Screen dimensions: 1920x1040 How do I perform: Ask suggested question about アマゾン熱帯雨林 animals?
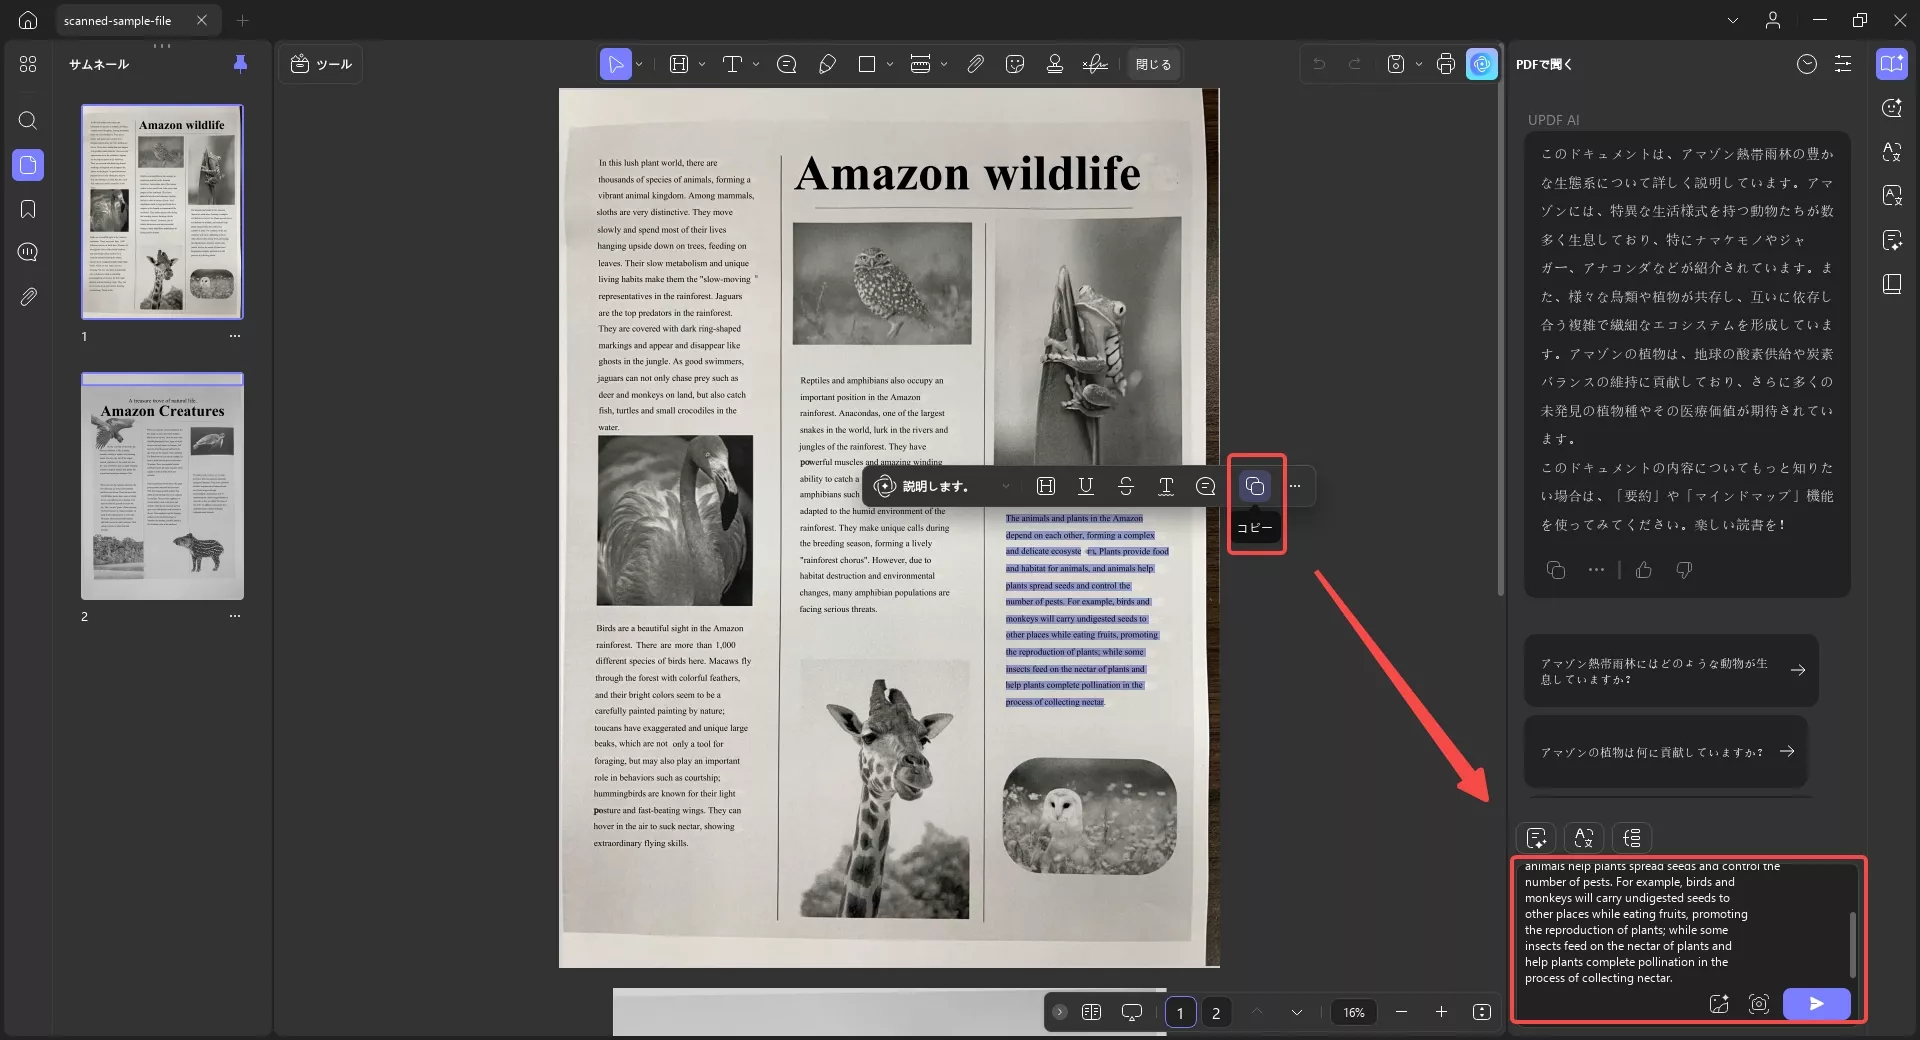tap(1671, 671)
